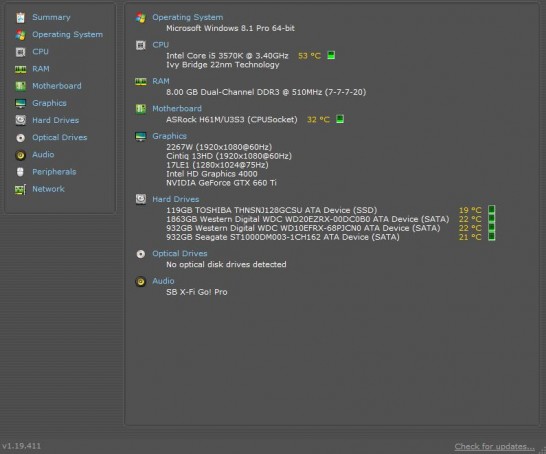
Task: Click the Hard Drives disk icon in sidebar
Action: click(21, 120)
